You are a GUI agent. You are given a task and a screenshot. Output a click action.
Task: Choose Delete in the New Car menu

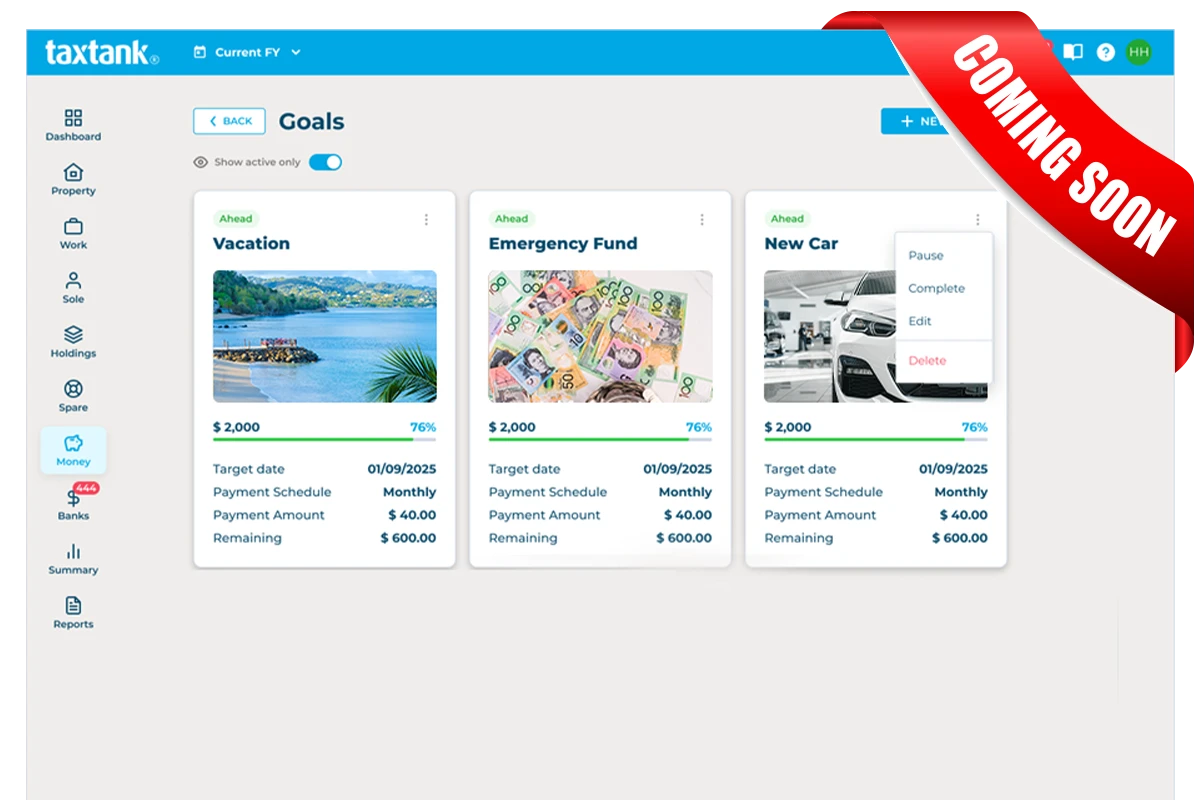point(927,360)
